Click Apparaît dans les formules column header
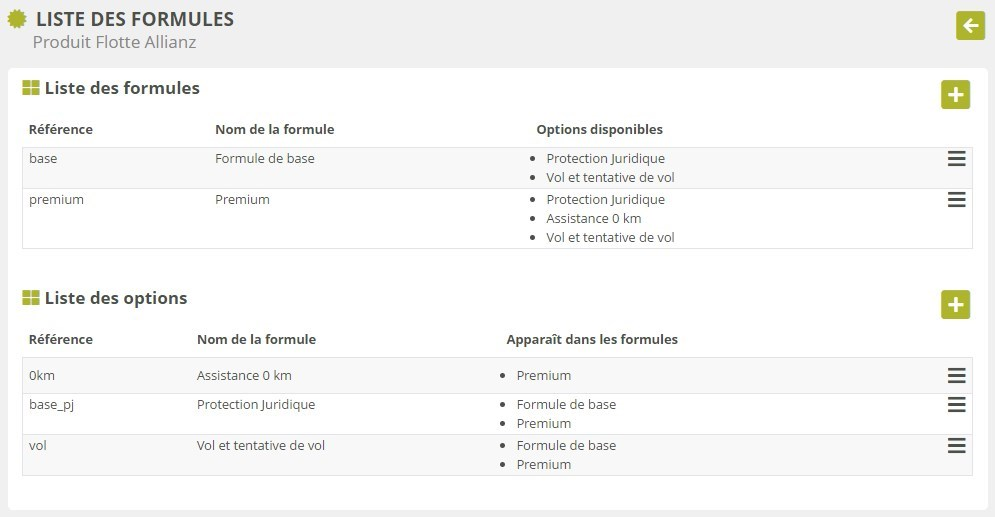995x517 pixels. tap(592, 339)
